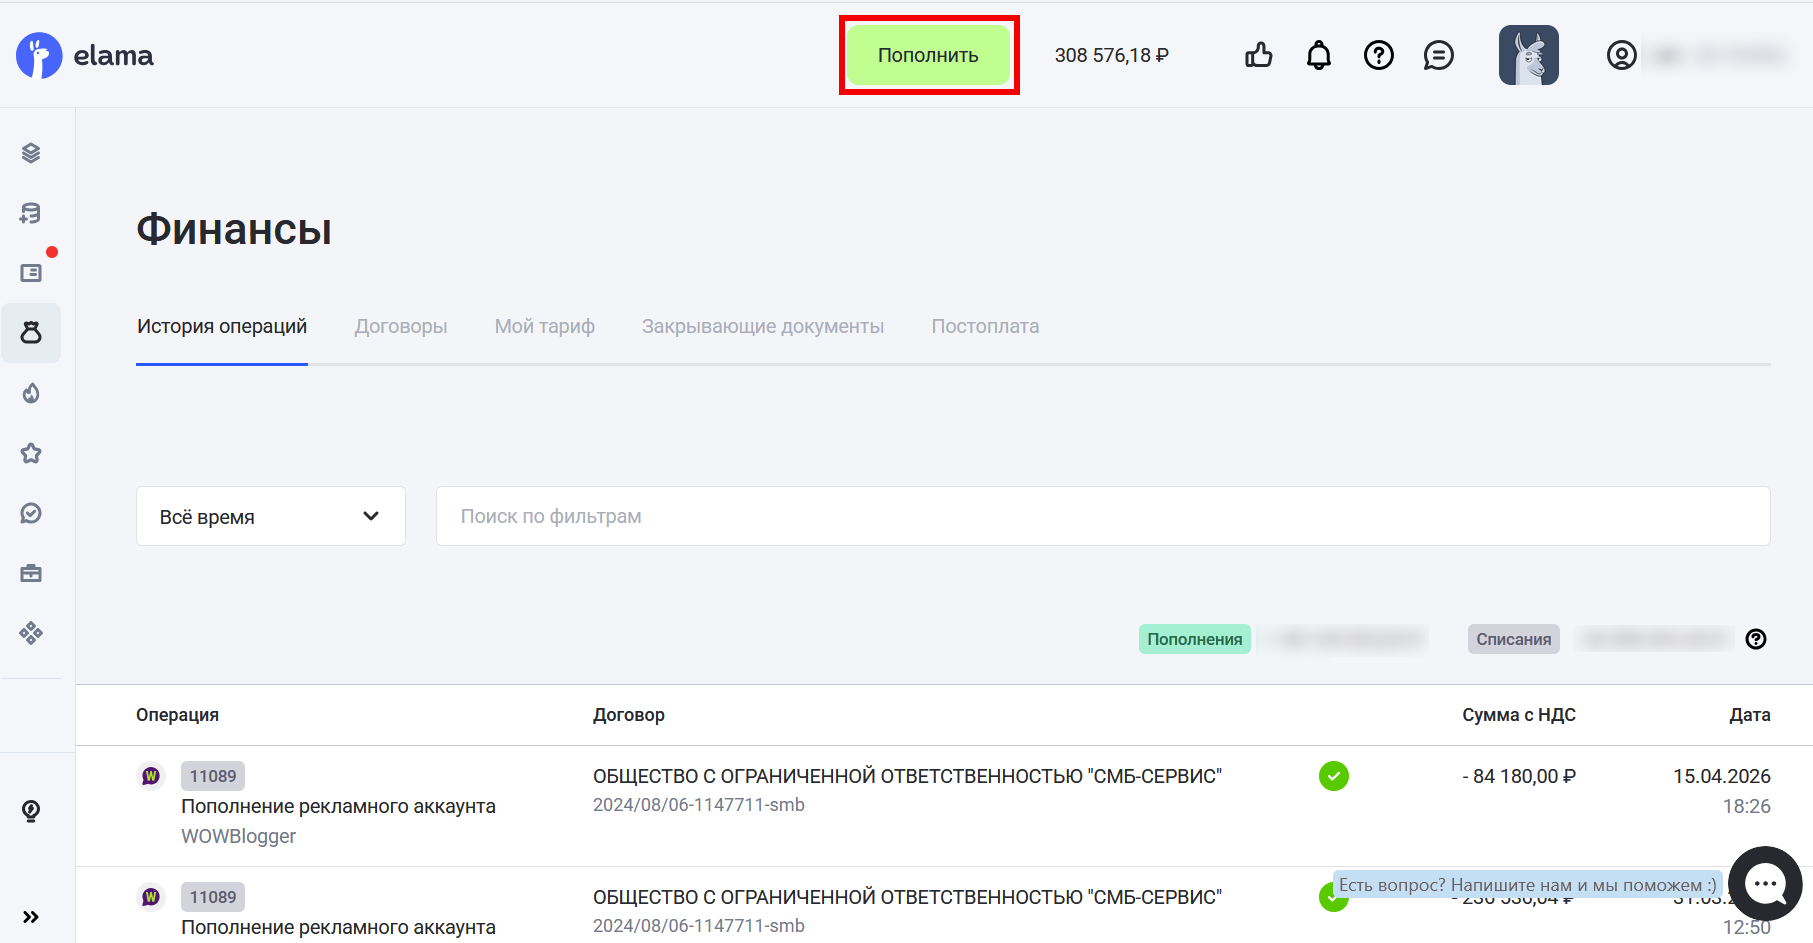Open the help question mark icon in header

(1379, 55)
